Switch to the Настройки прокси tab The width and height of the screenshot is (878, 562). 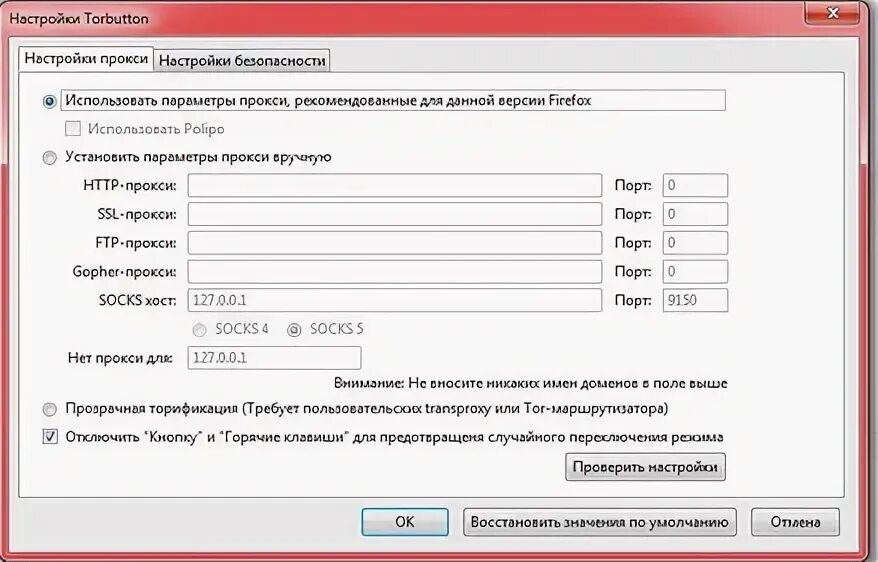click(x=86, y=59)
